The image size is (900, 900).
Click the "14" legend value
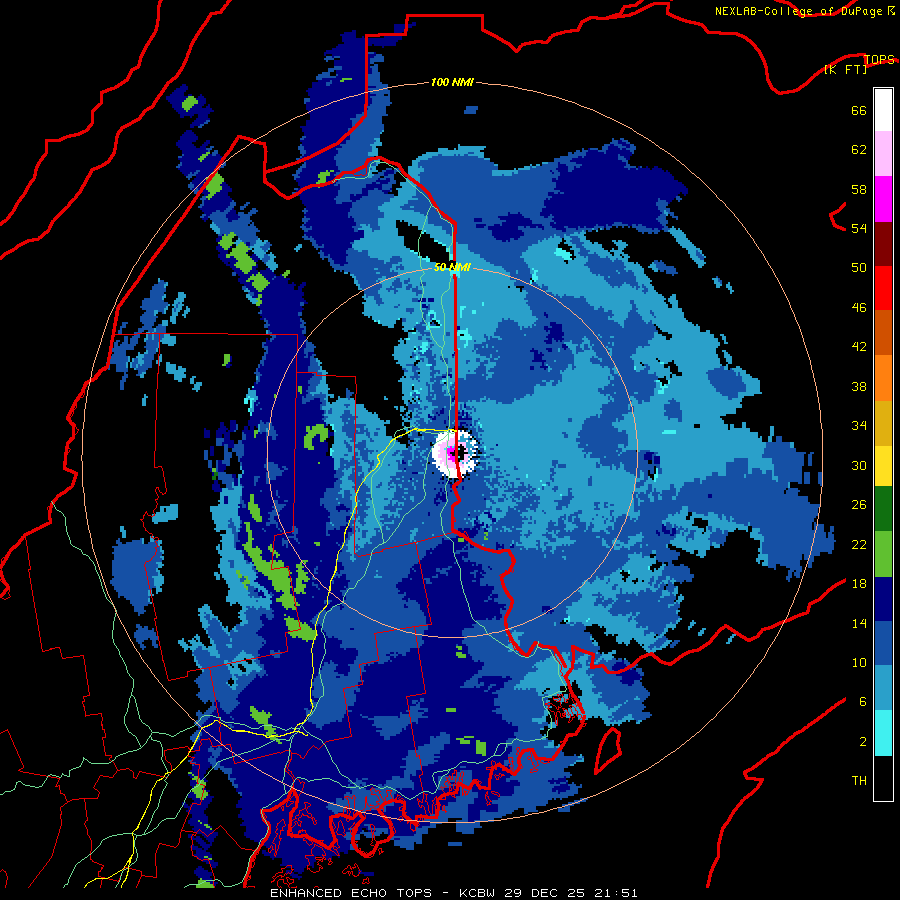(x=859, y=623)
